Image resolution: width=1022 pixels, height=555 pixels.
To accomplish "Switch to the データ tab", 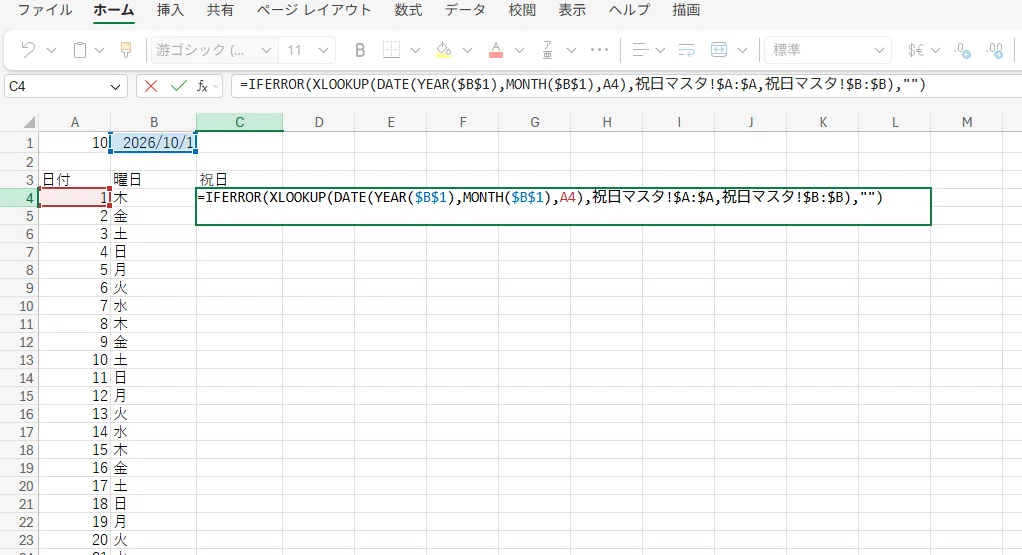I will (465, 10).
